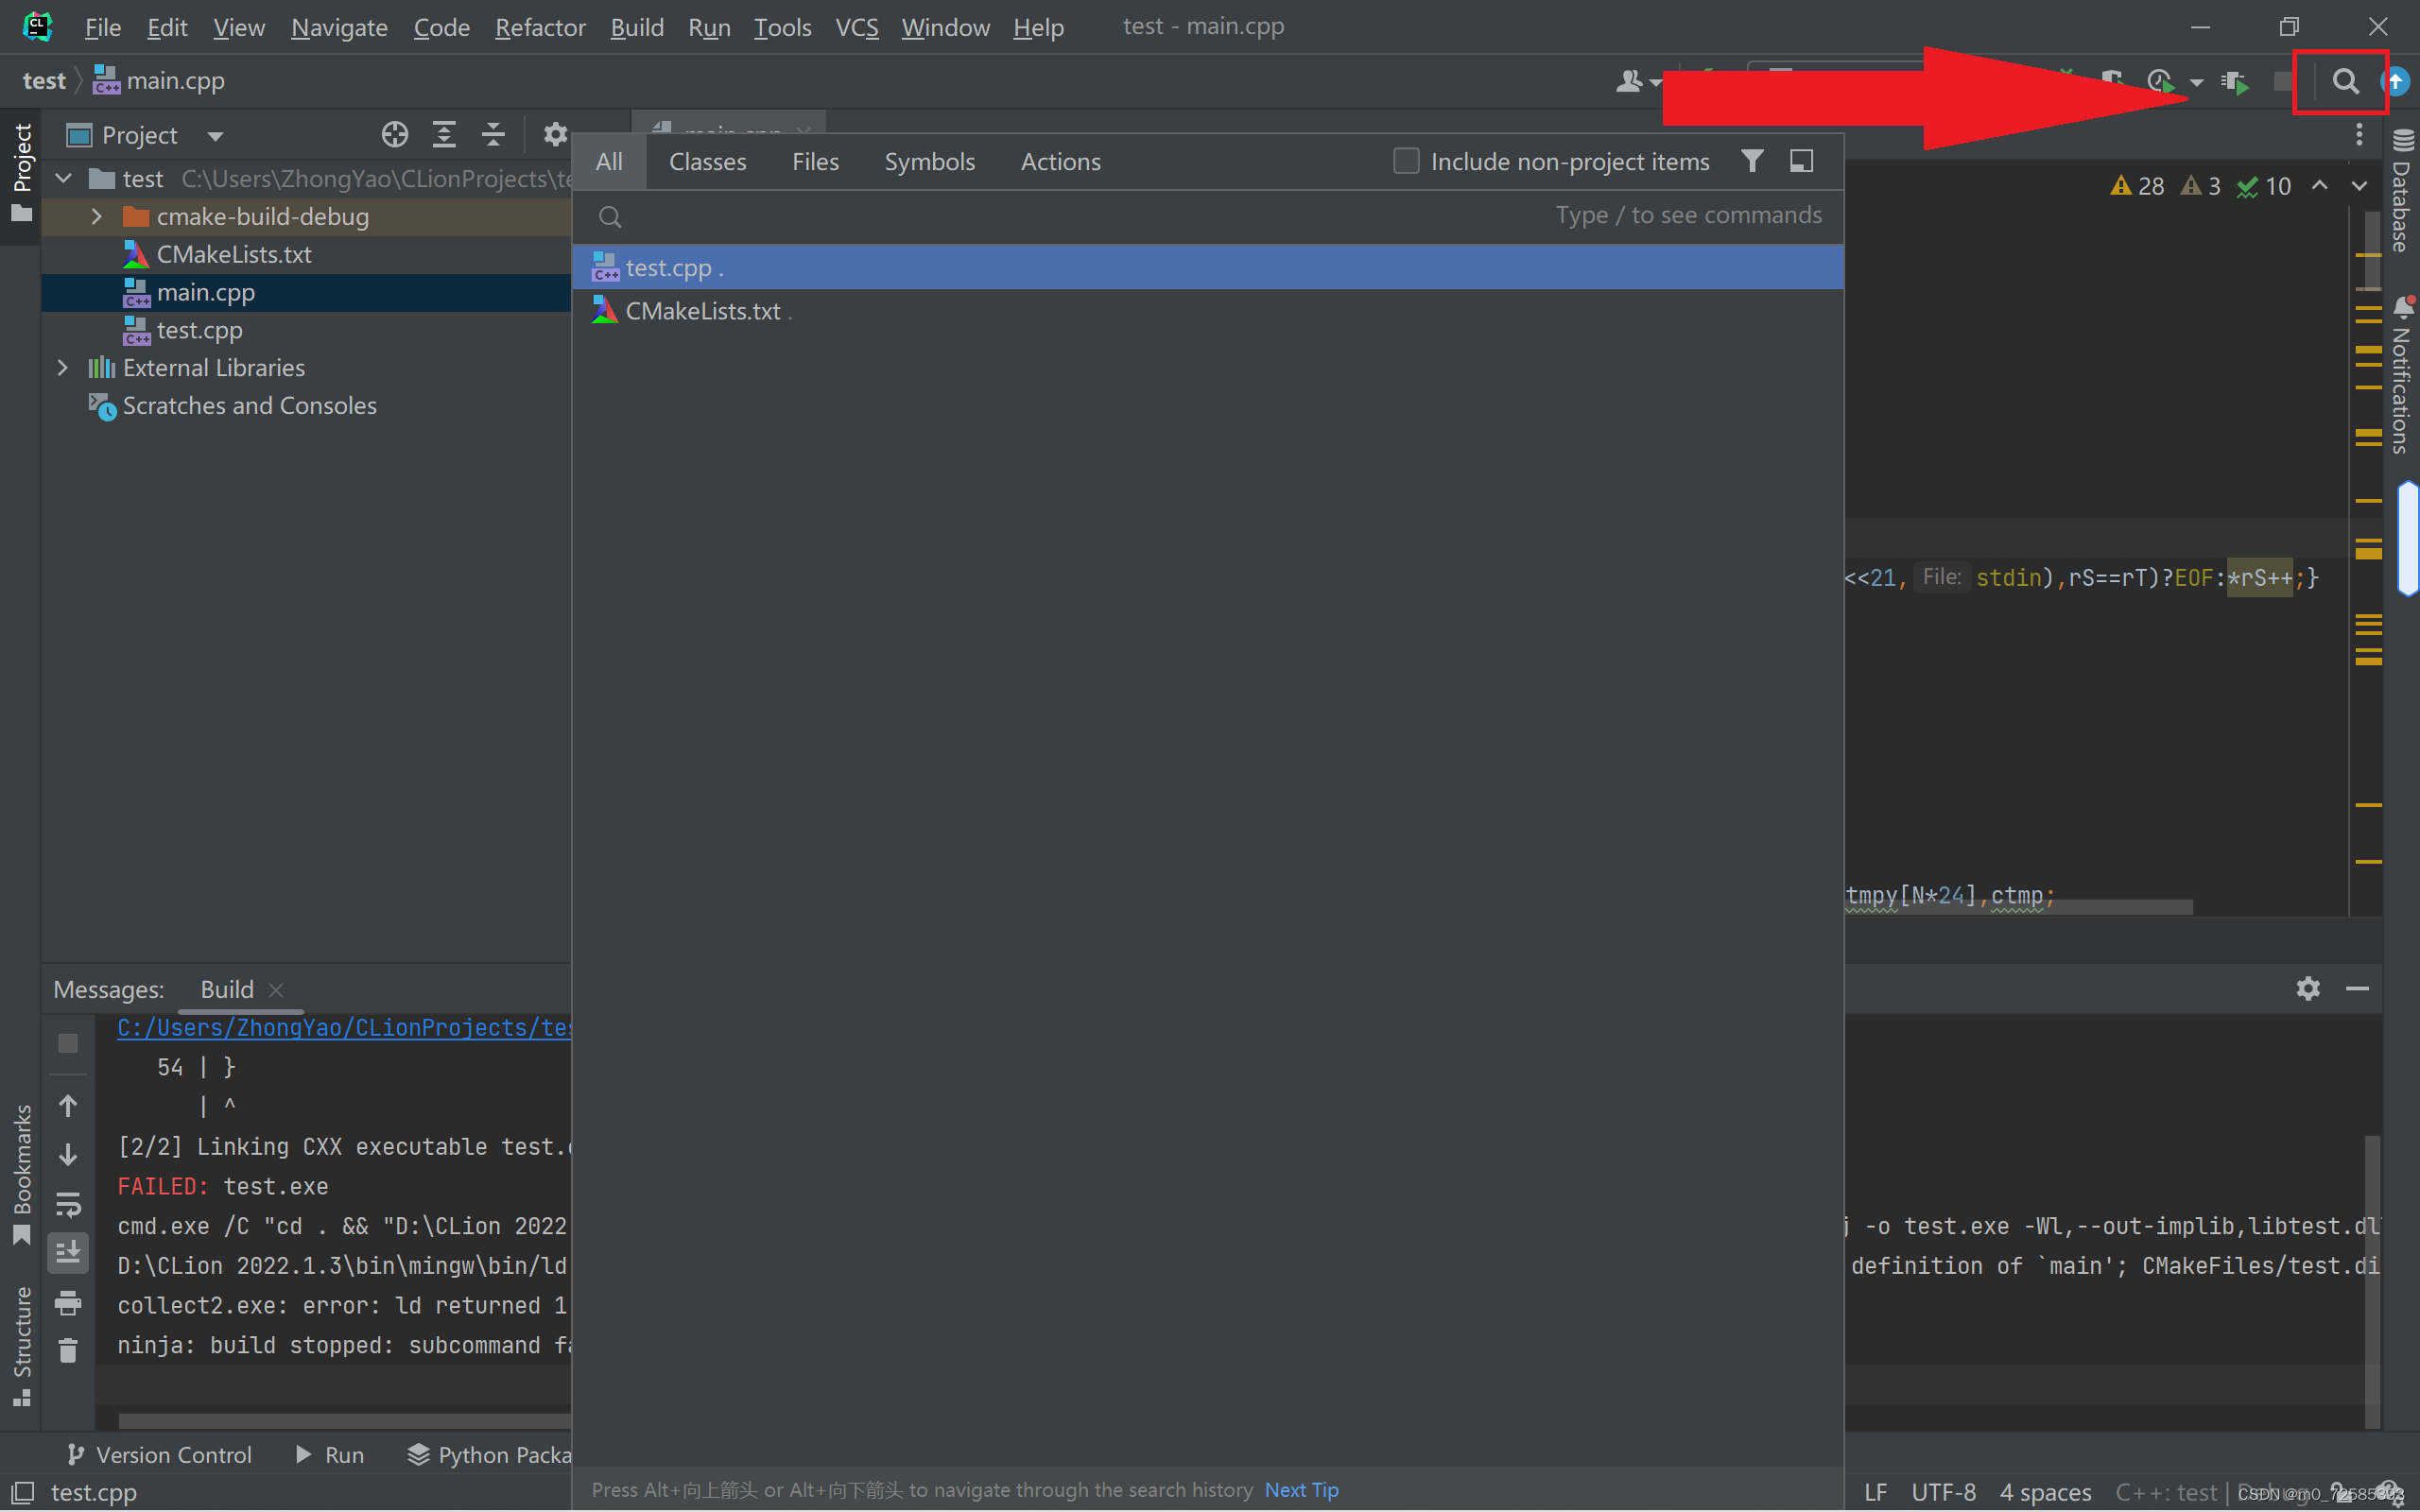Screen dimensions: 2420x1512
Task: Open Project panel settings gear
Action: pyautogui.click(x=555, y=135)
